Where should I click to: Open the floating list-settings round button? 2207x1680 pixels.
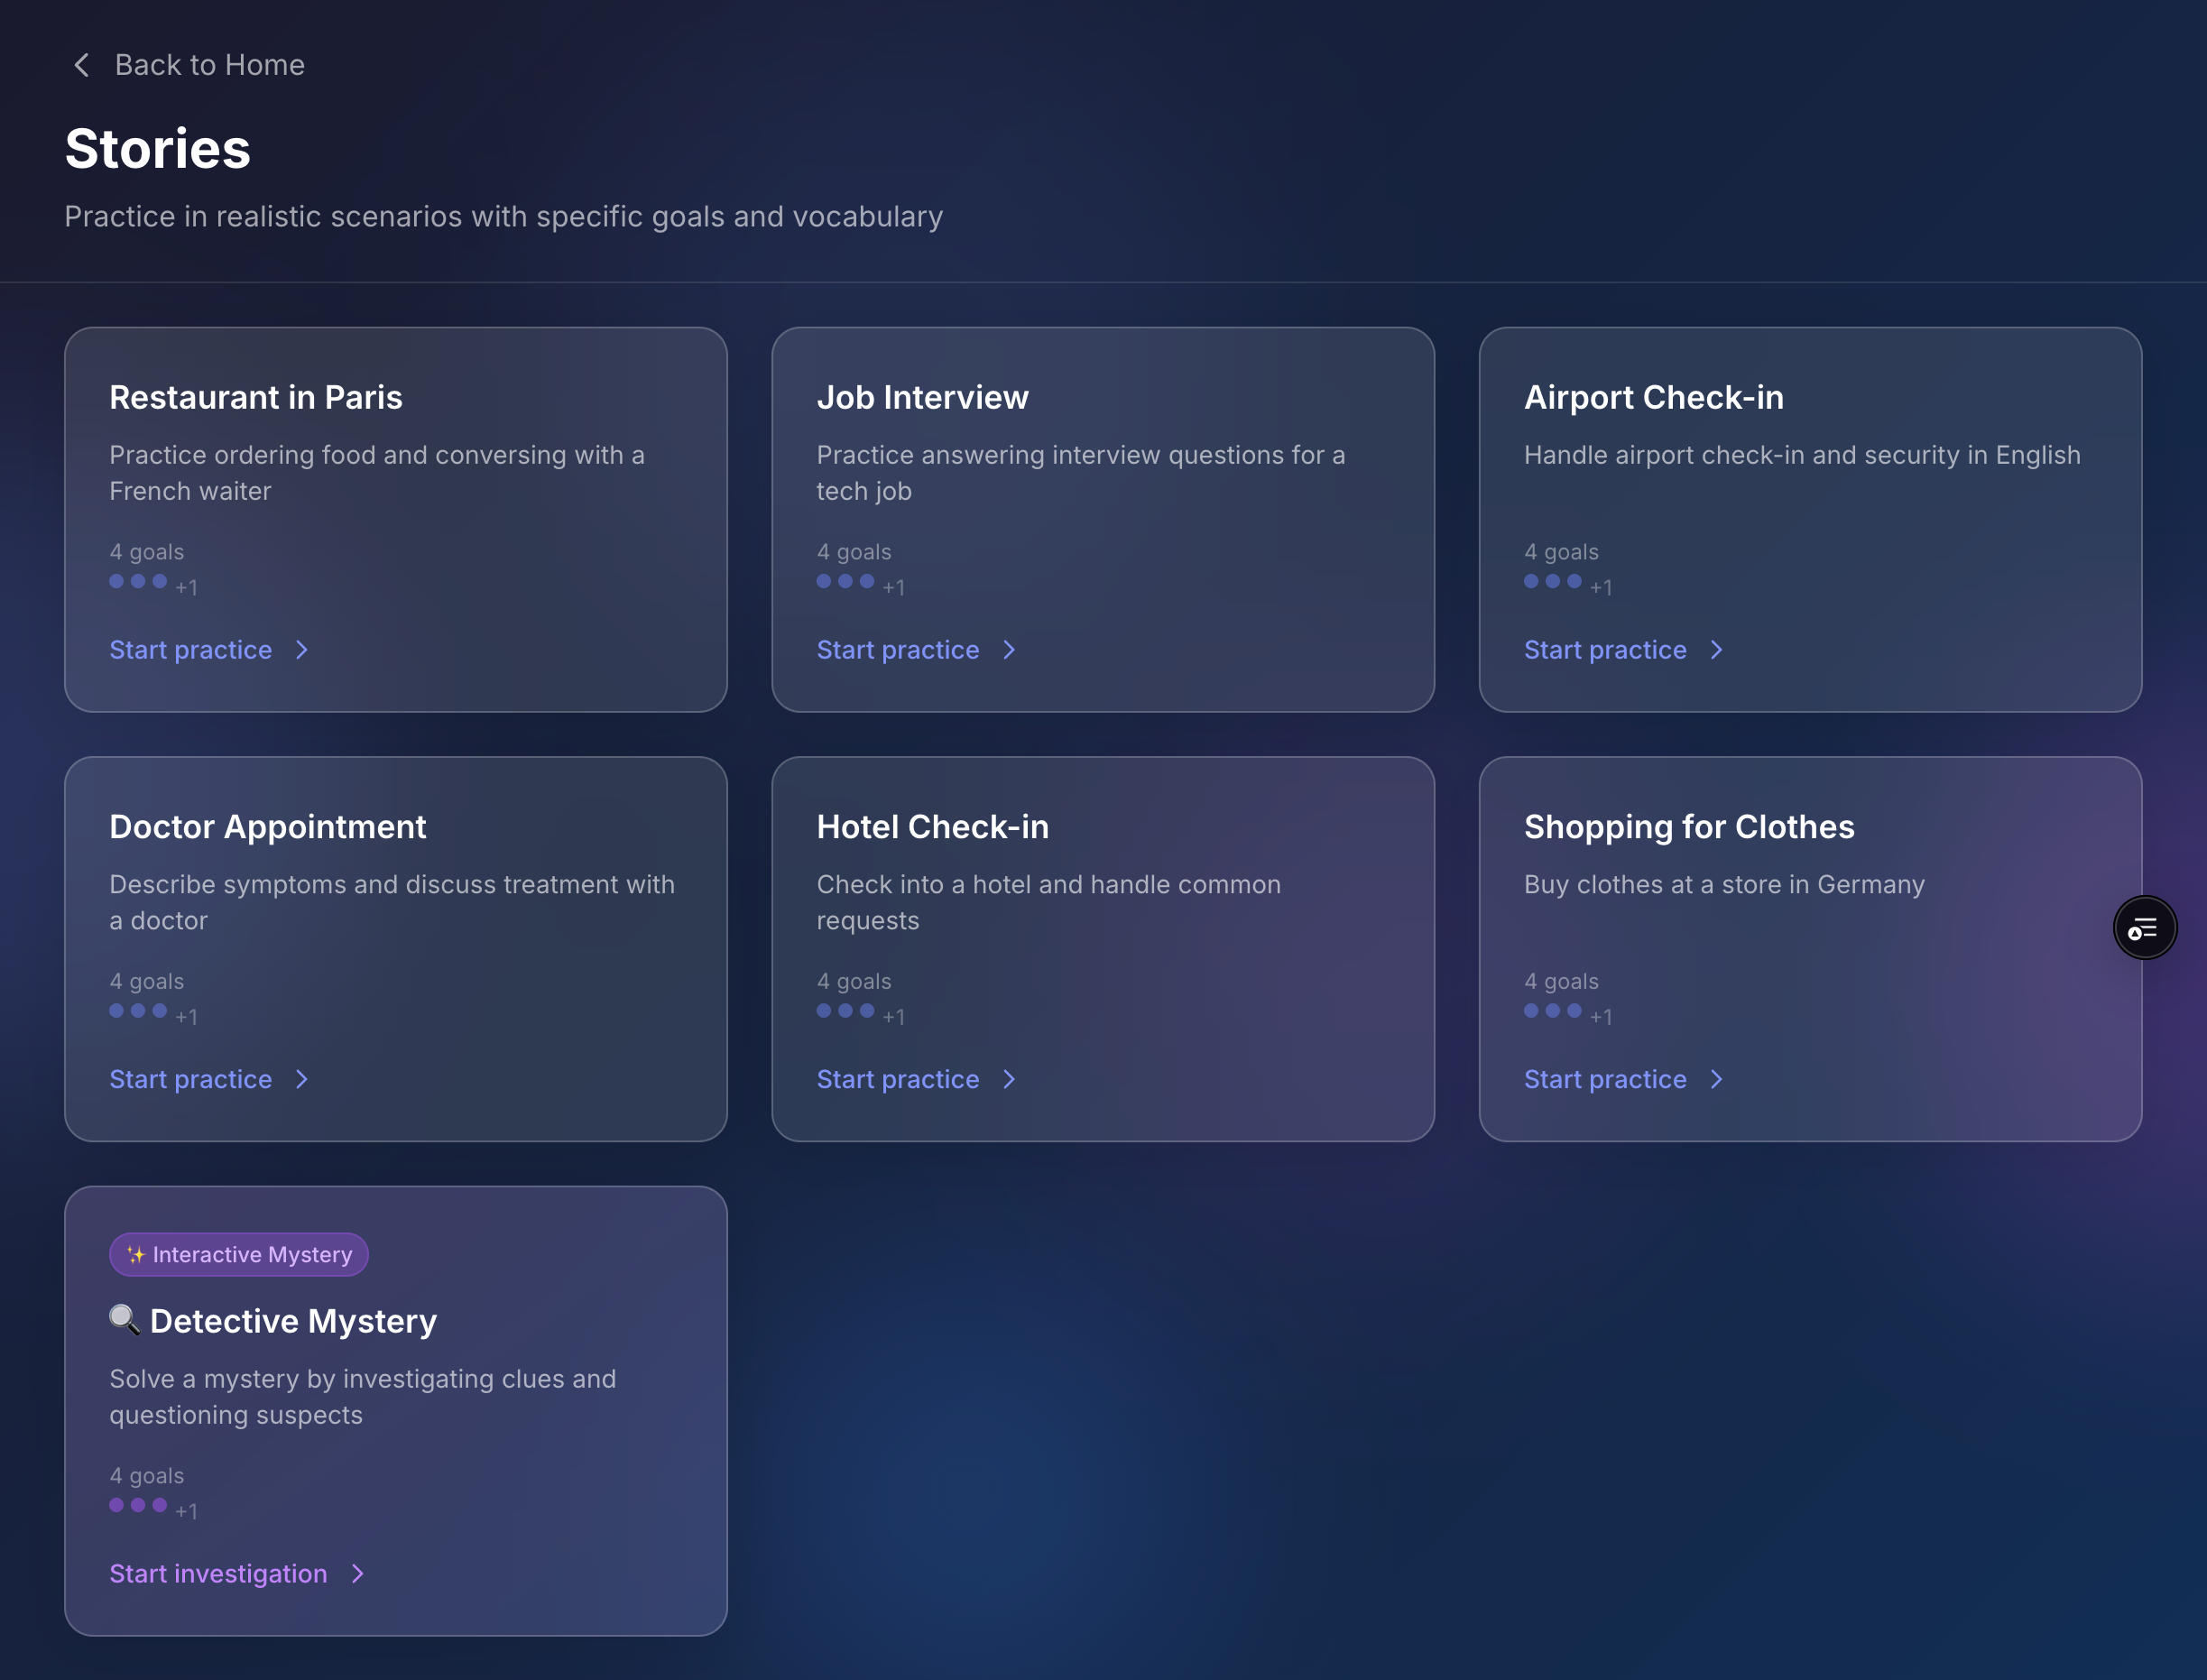pyautogui.click(x=2143, y=929)
